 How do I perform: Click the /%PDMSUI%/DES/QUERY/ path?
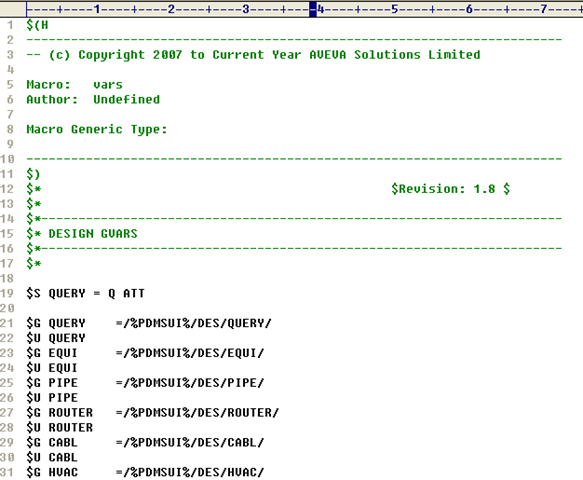[x=197, y=323]
